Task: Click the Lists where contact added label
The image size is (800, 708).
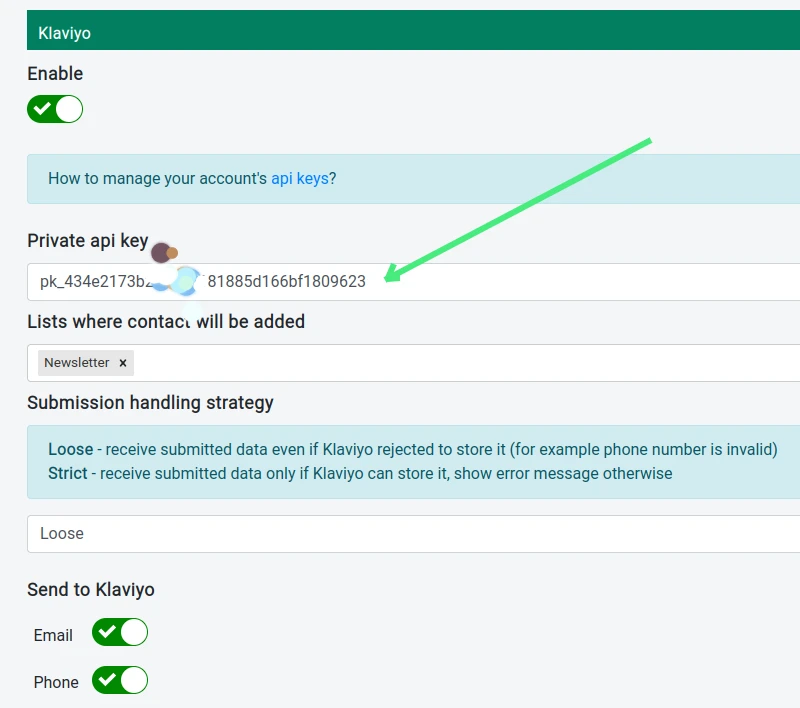Action: 166,322
